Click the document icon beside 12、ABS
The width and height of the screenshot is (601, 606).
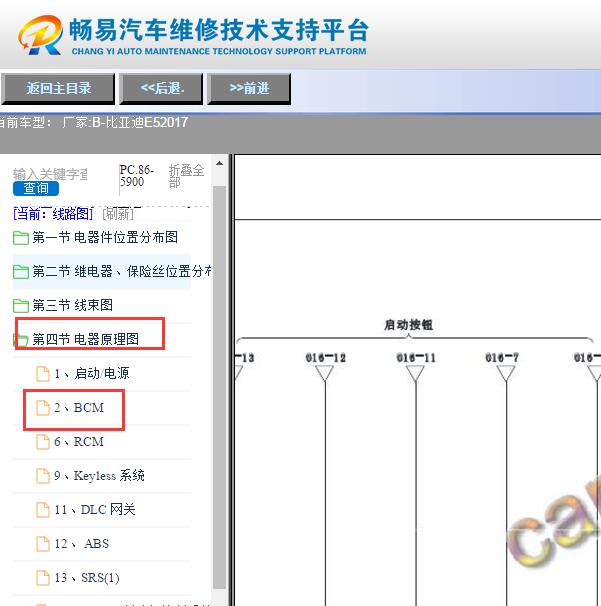(x=43, y=544)
